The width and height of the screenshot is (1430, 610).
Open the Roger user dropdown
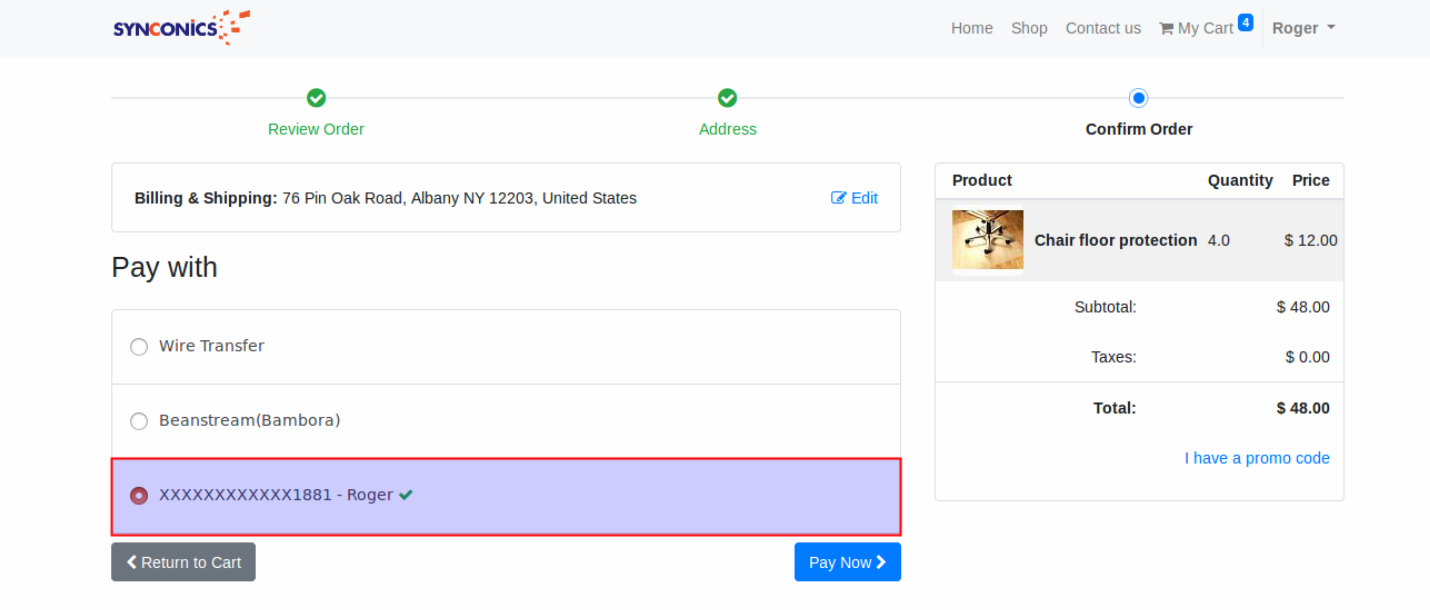coord(1303,28)
